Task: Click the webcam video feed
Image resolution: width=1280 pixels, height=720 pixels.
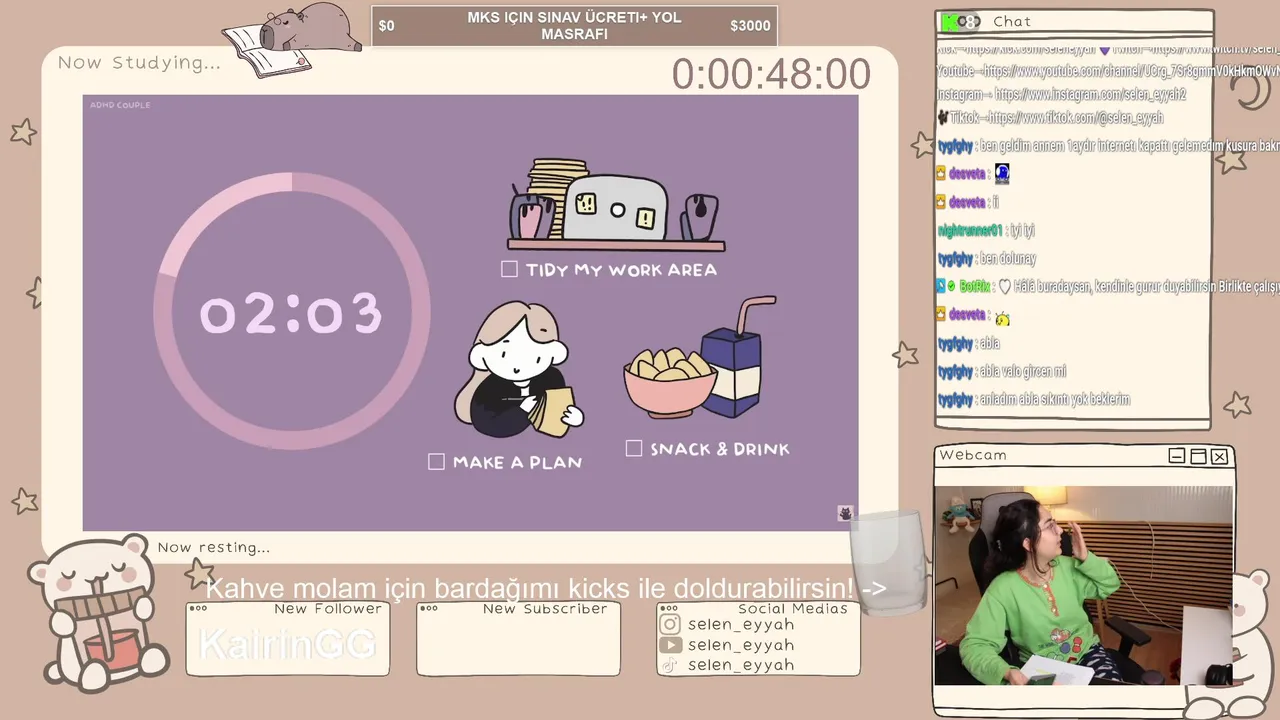Action: point(1083,586)
